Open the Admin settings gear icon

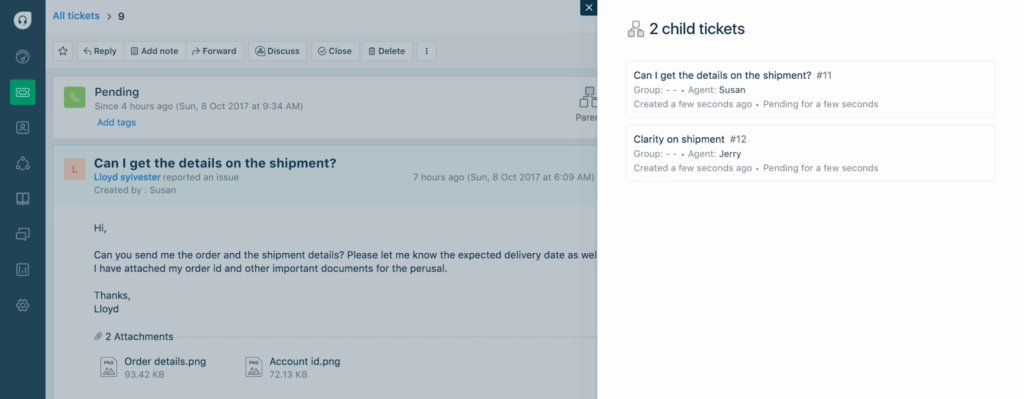pos(22,305)
